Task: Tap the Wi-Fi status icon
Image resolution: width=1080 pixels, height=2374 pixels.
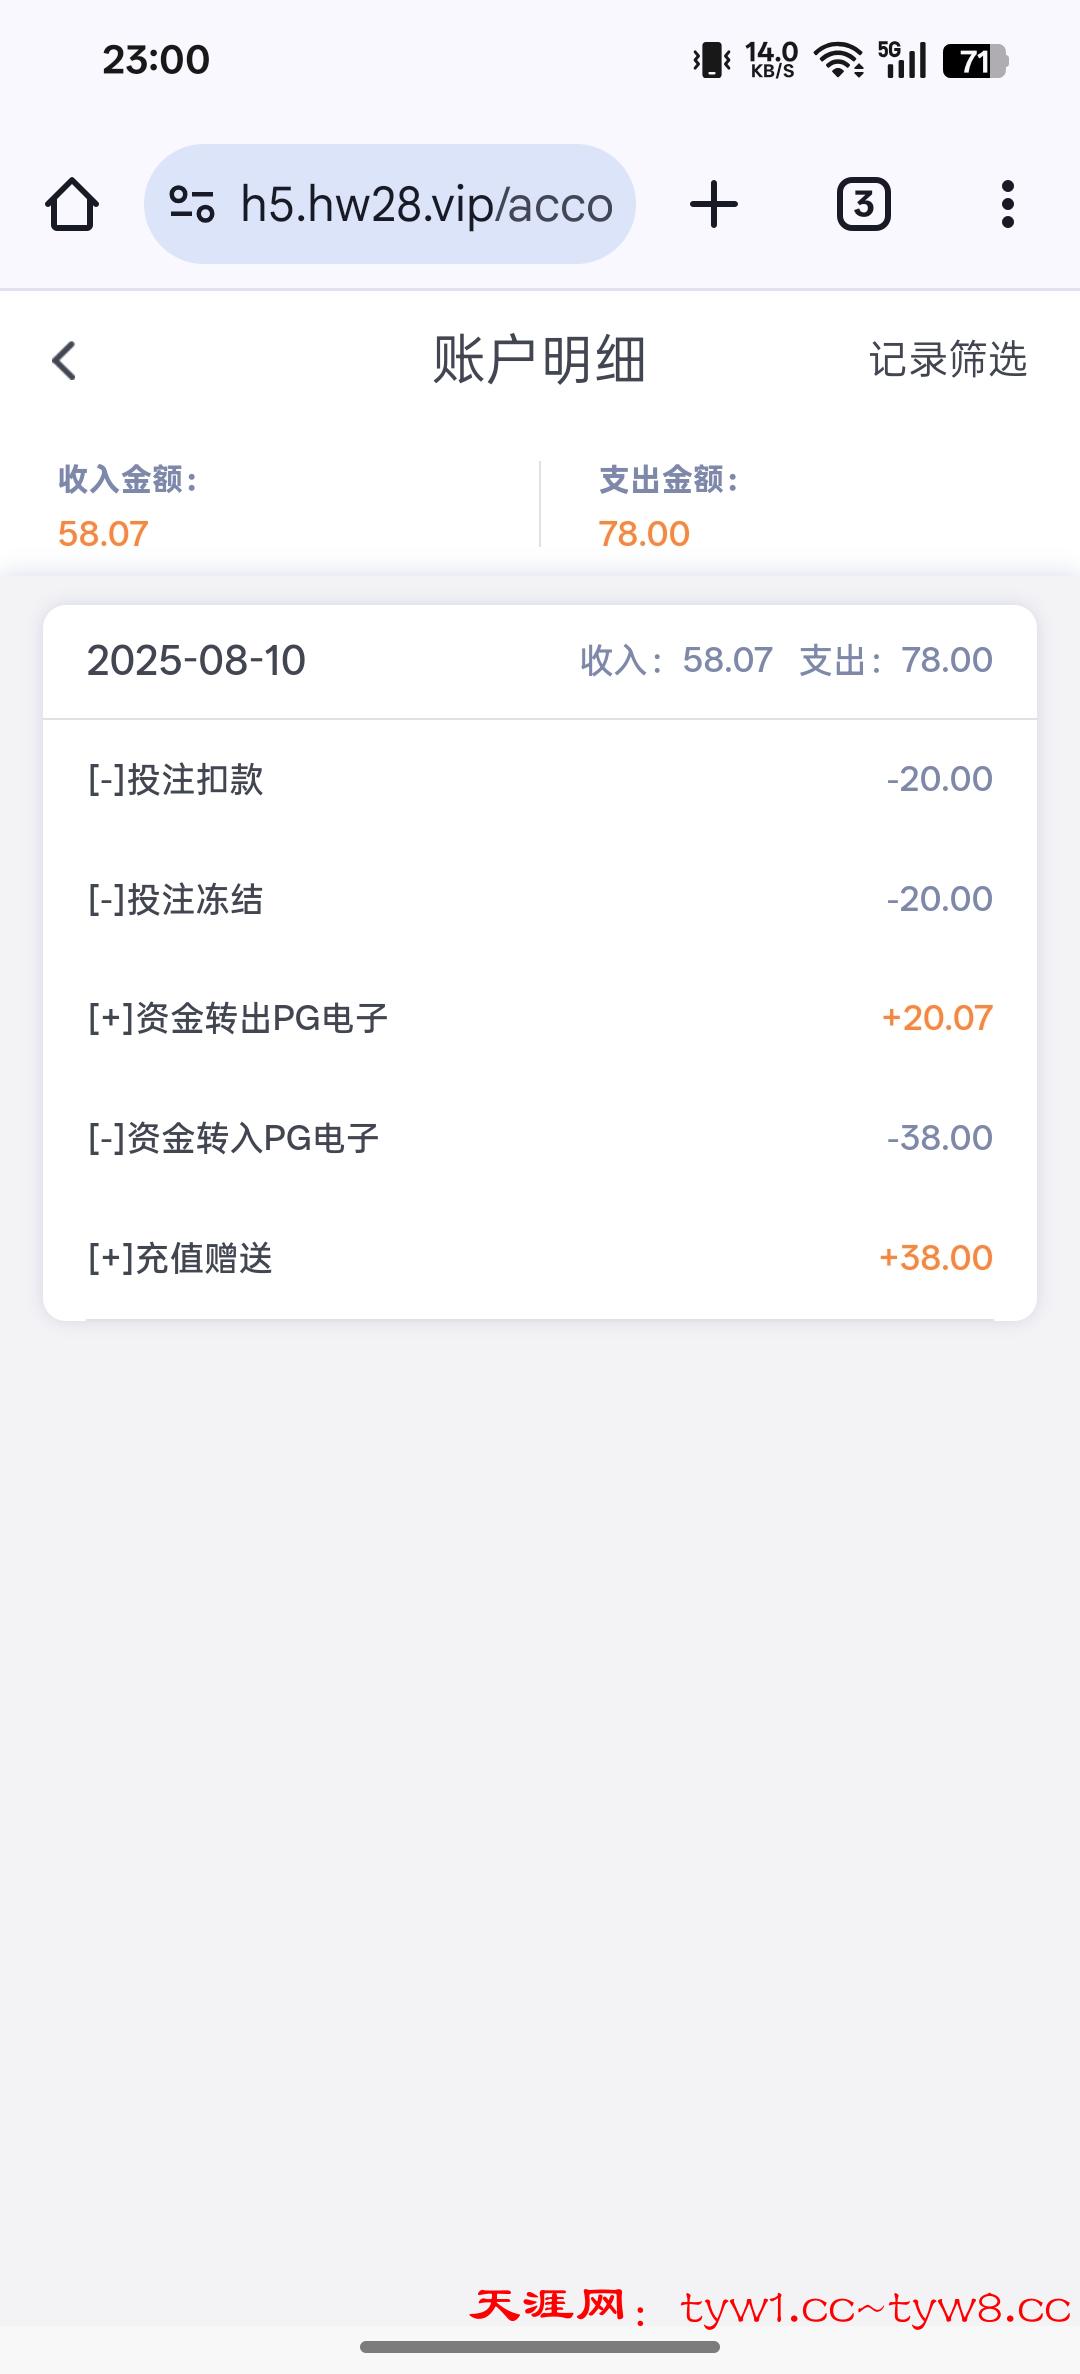Action: click(839, 61)
